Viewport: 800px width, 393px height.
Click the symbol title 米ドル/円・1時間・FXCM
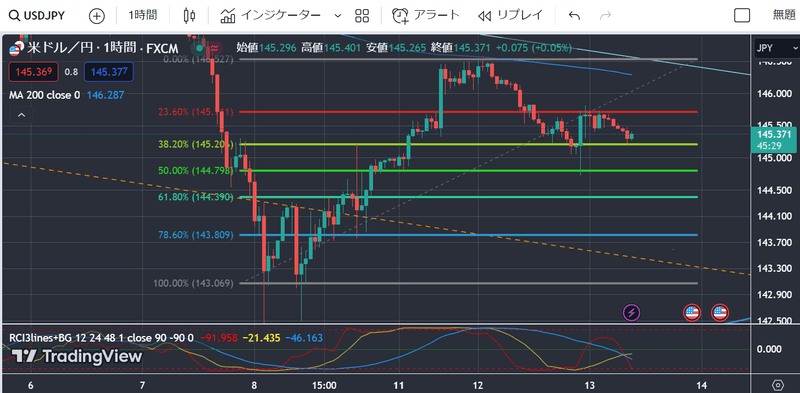click(x=103, y=48)
